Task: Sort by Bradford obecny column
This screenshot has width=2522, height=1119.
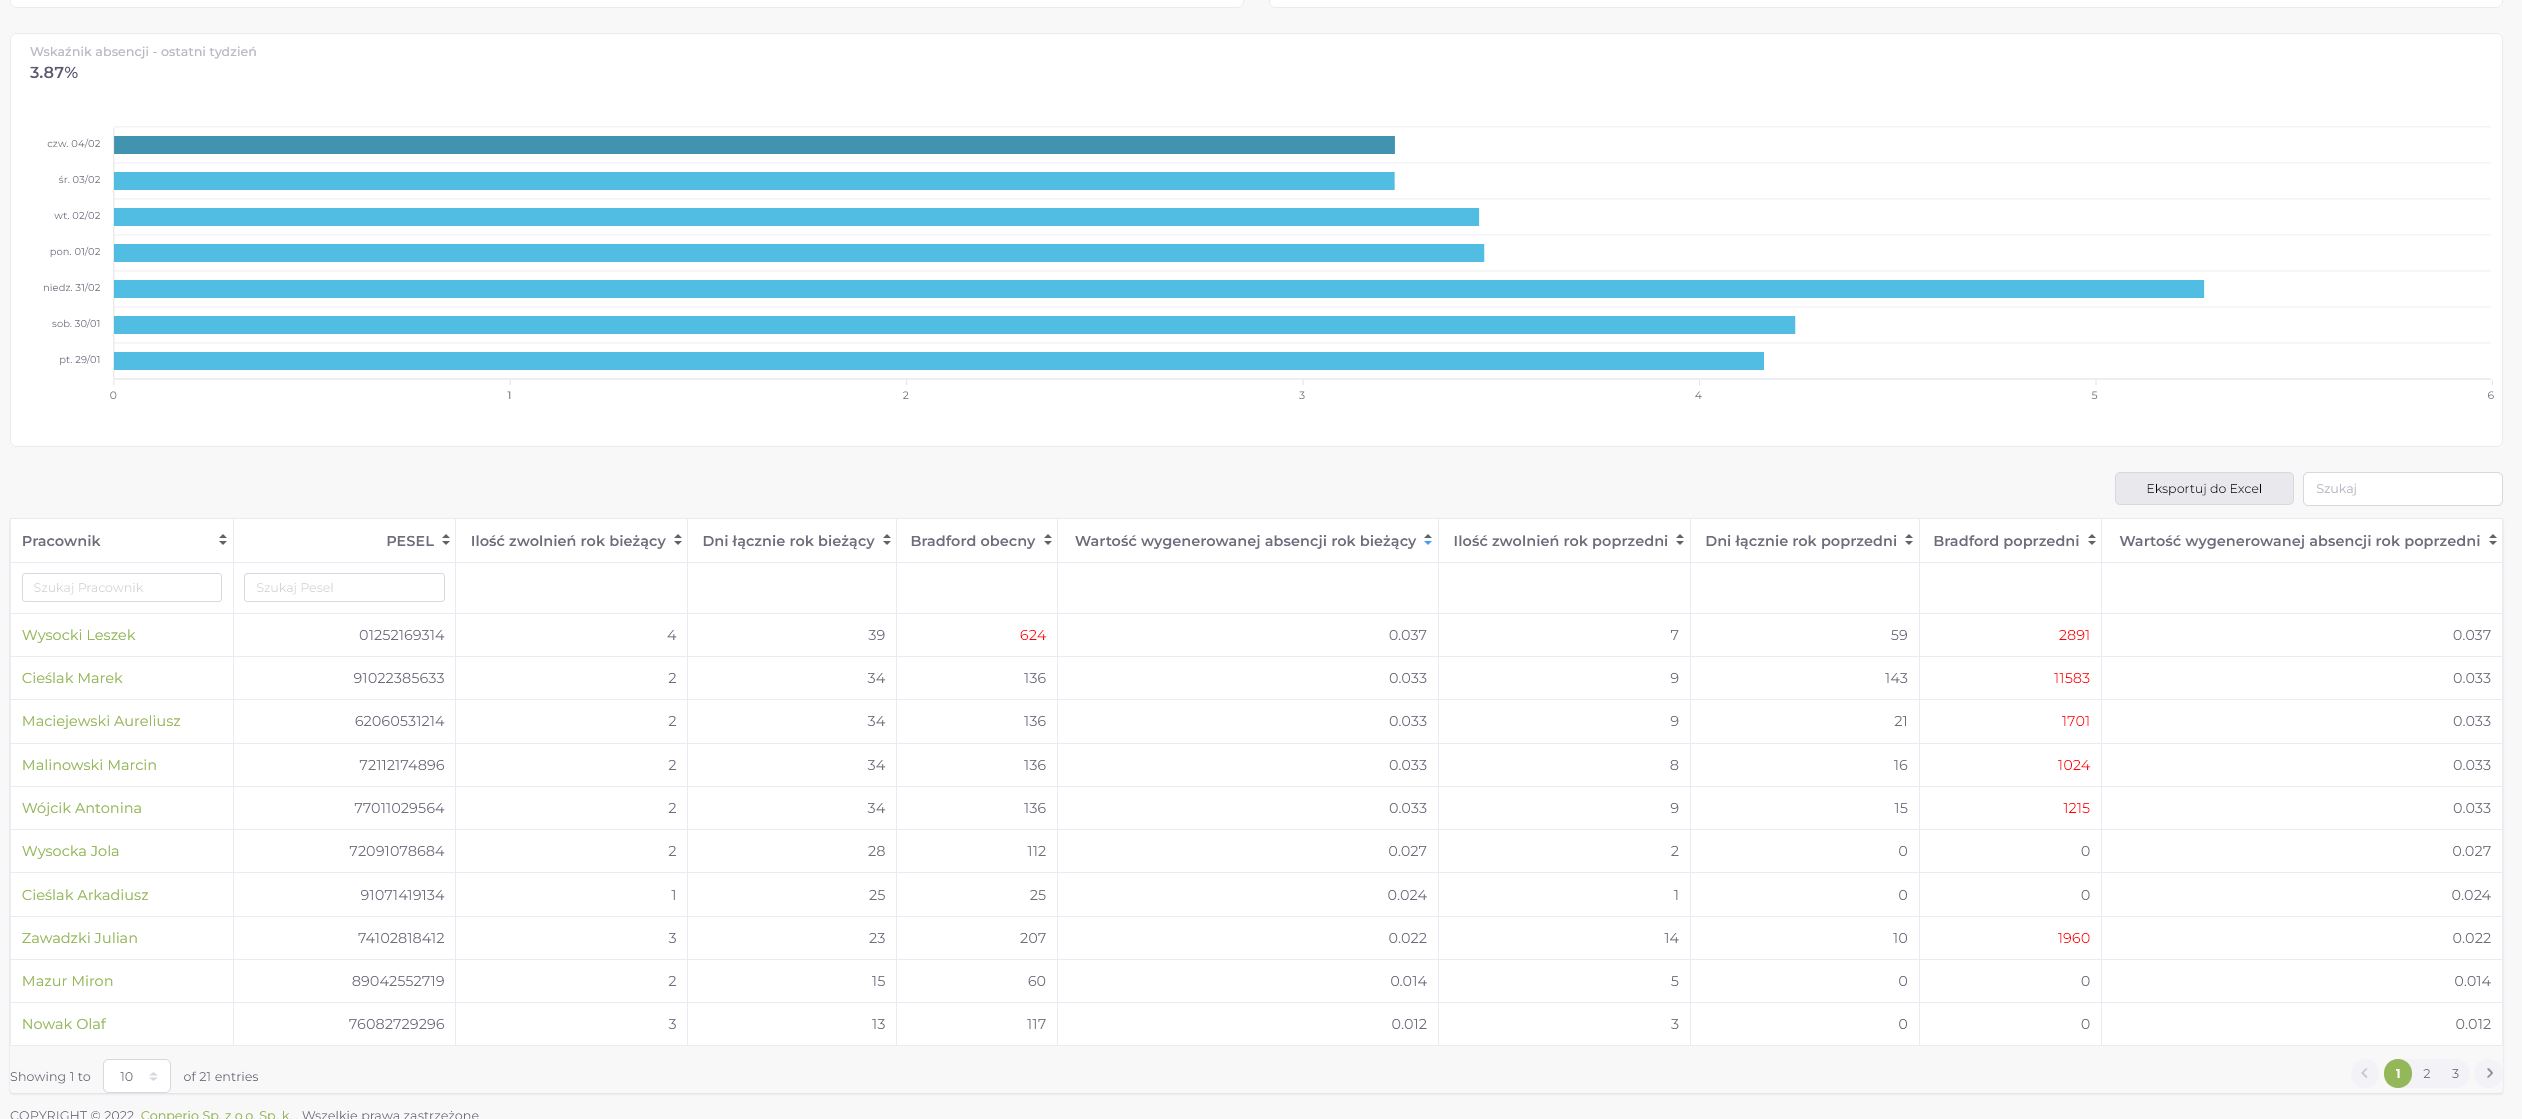Action: click(1047, 540)
